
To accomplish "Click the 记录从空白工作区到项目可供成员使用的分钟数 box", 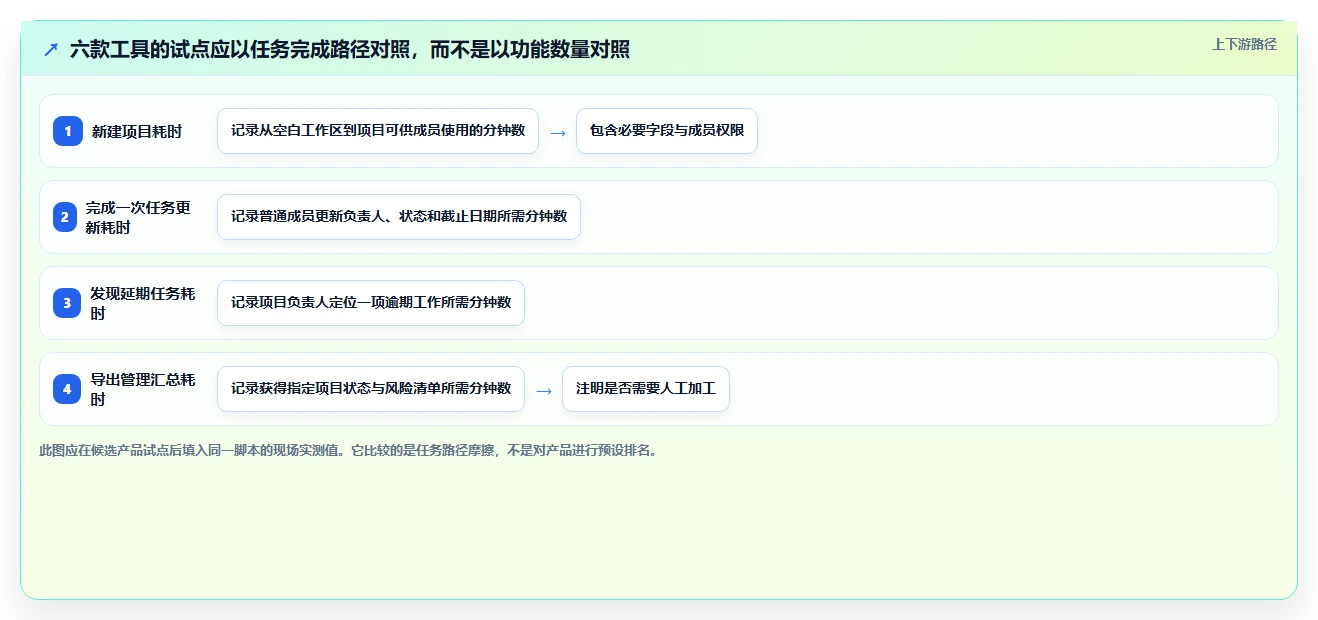I will 378,131.
